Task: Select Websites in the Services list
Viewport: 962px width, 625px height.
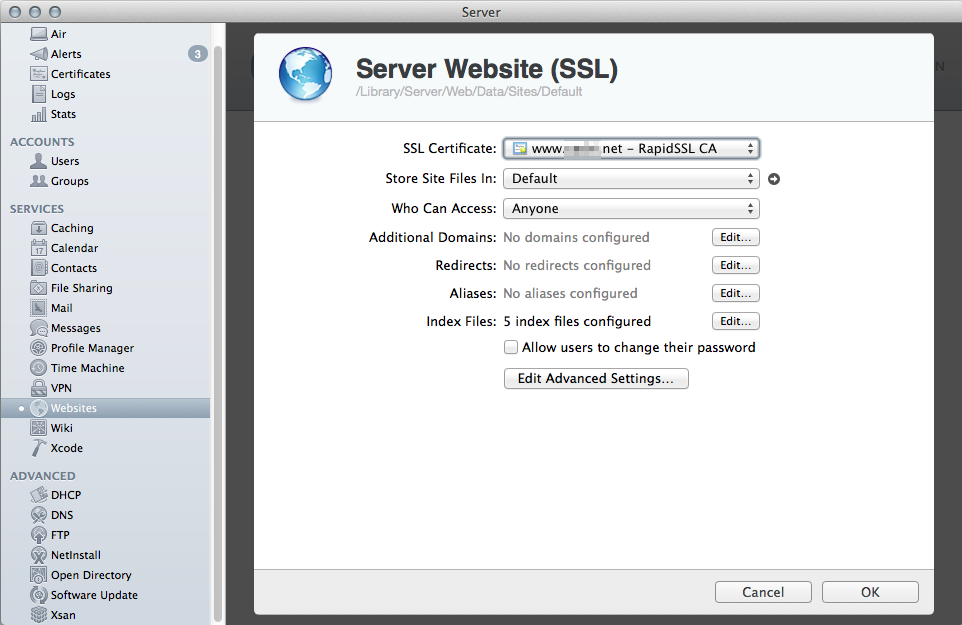Action: (74, 408)
